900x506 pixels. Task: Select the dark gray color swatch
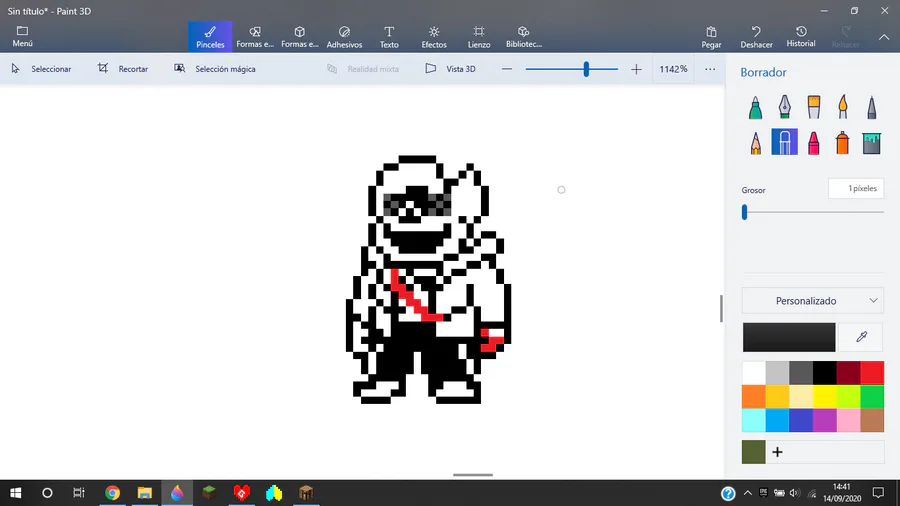801,373
